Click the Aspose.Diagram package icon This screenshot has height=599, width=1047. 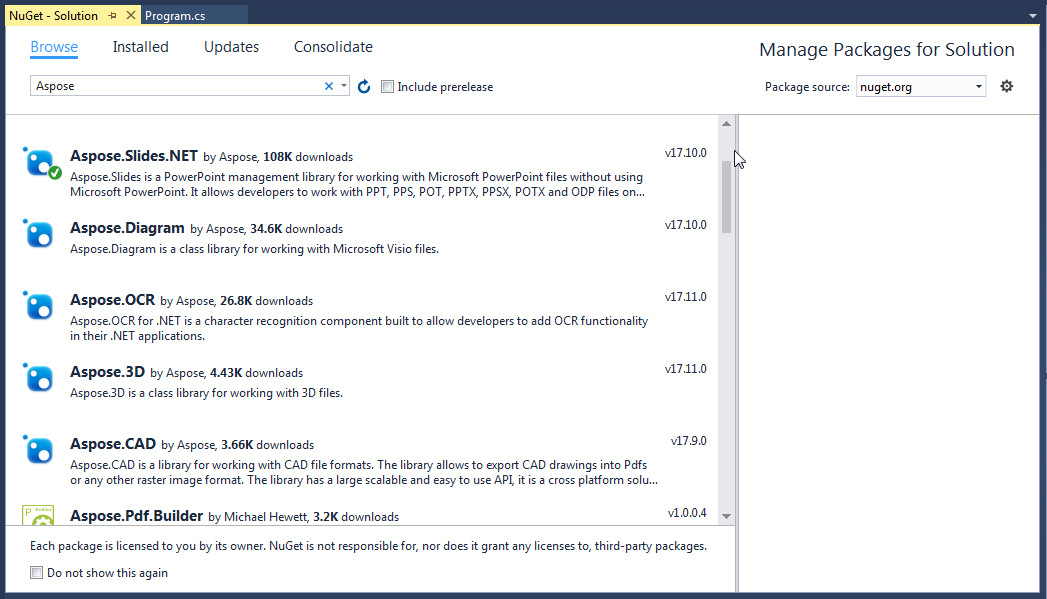(39, 234)
